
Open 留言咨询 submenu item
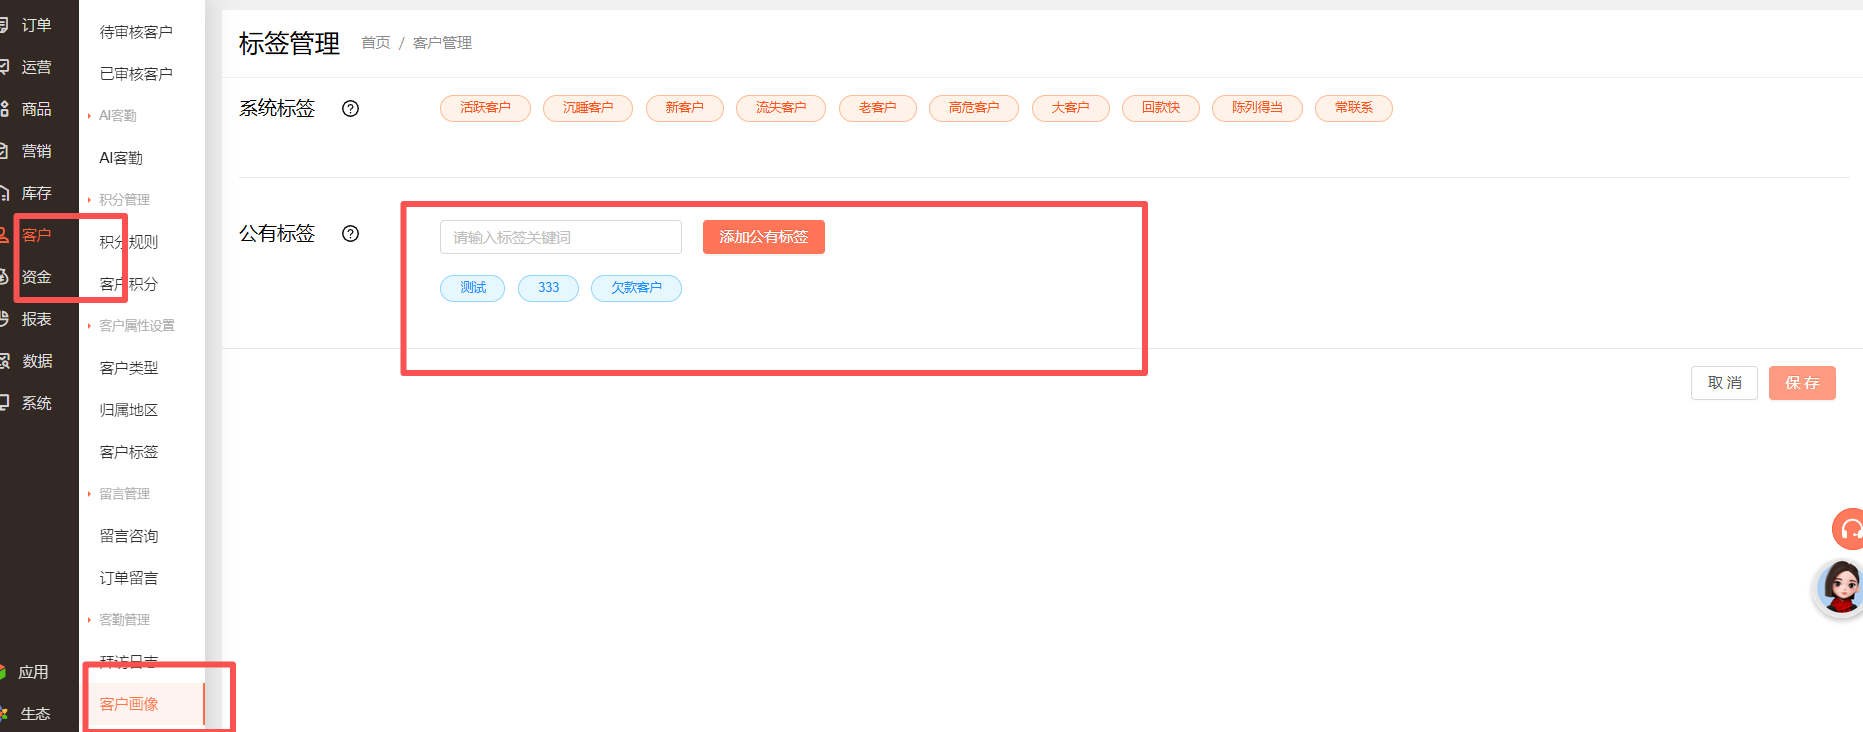pyautogui.click(x=129, y=536)
